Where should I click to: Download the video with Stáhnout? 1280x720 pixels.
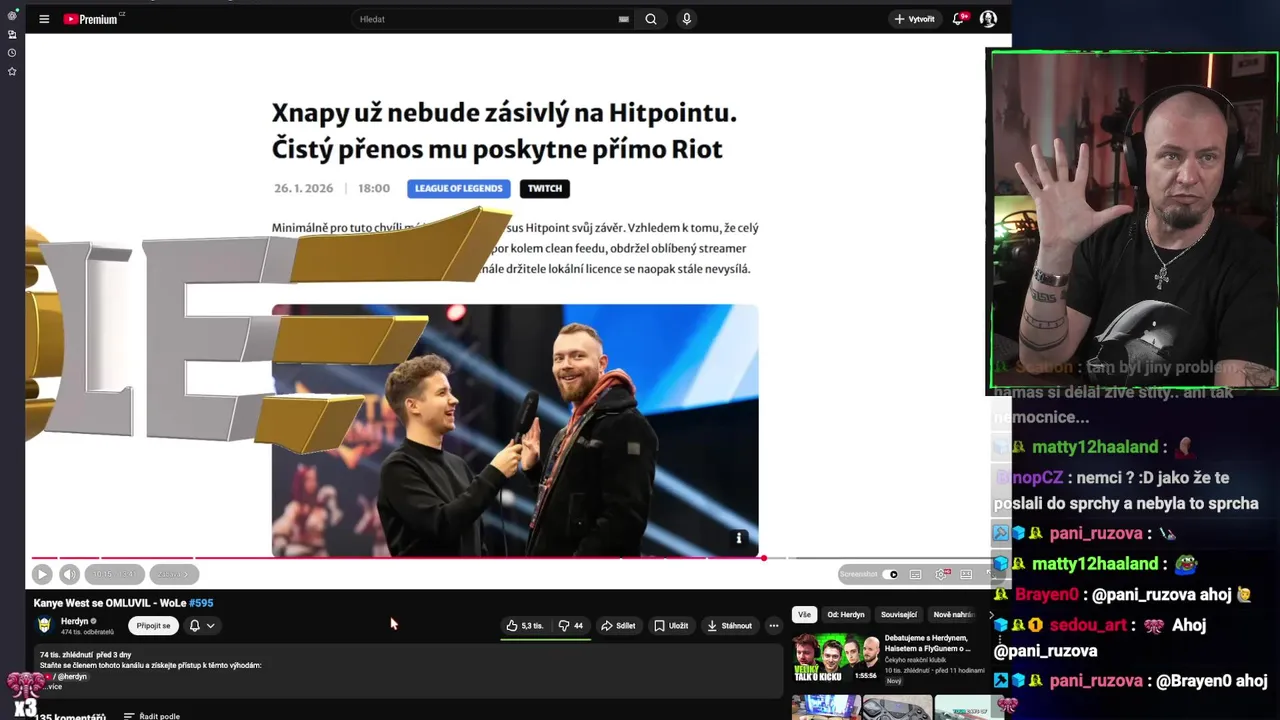[x=729, y=626]
